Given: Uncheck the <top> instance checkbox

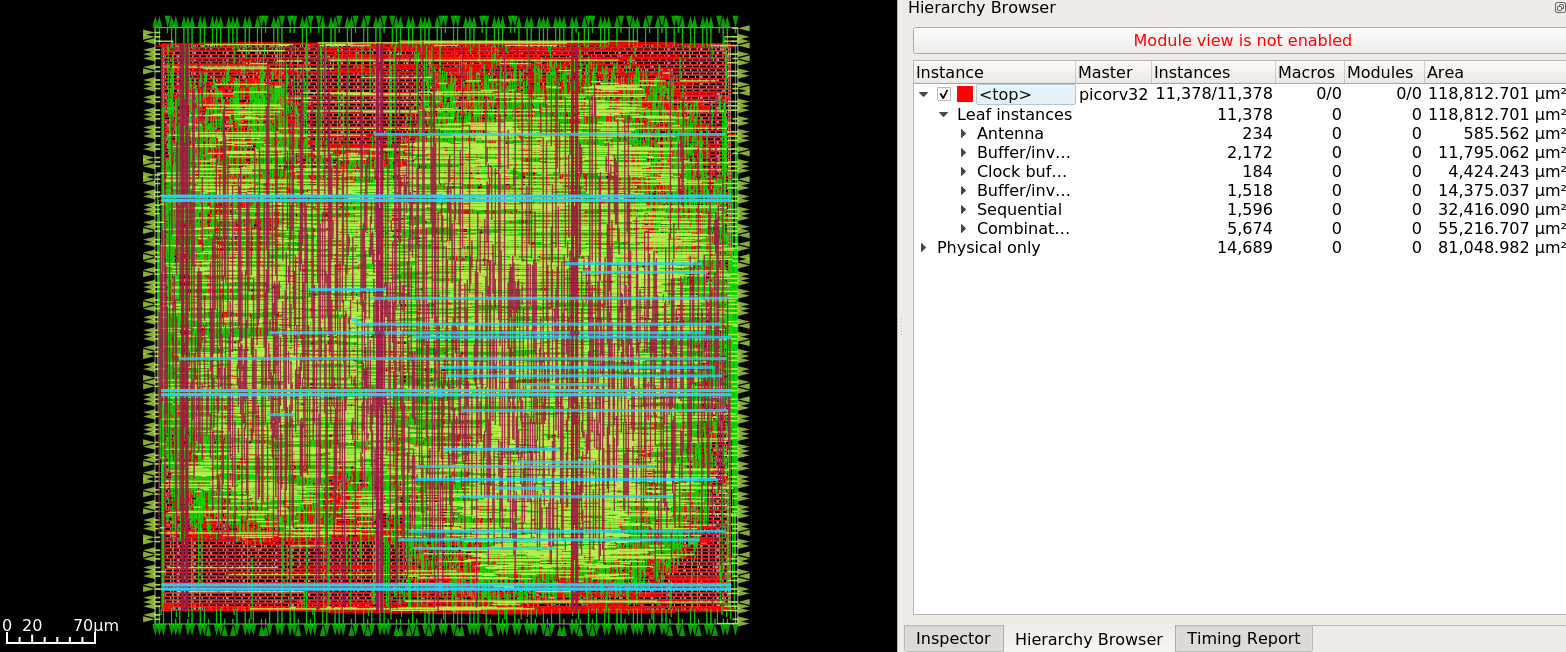Looking at the screenshot, I should point(944,95).
